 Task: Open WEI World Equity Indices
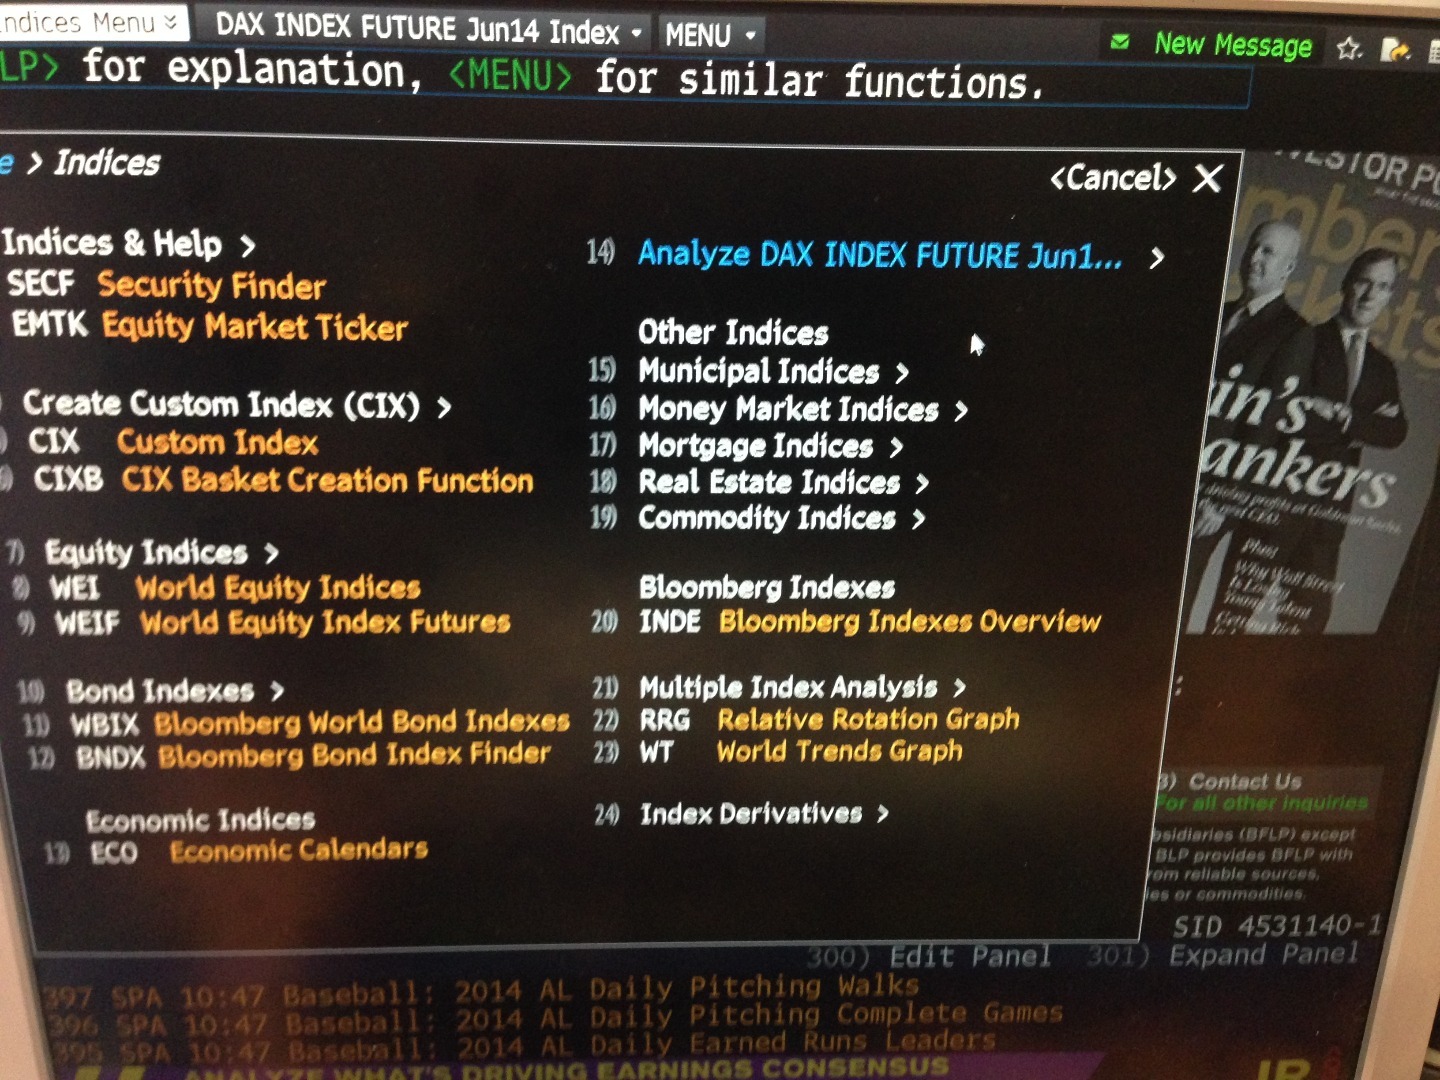click(x=235, y=587)
